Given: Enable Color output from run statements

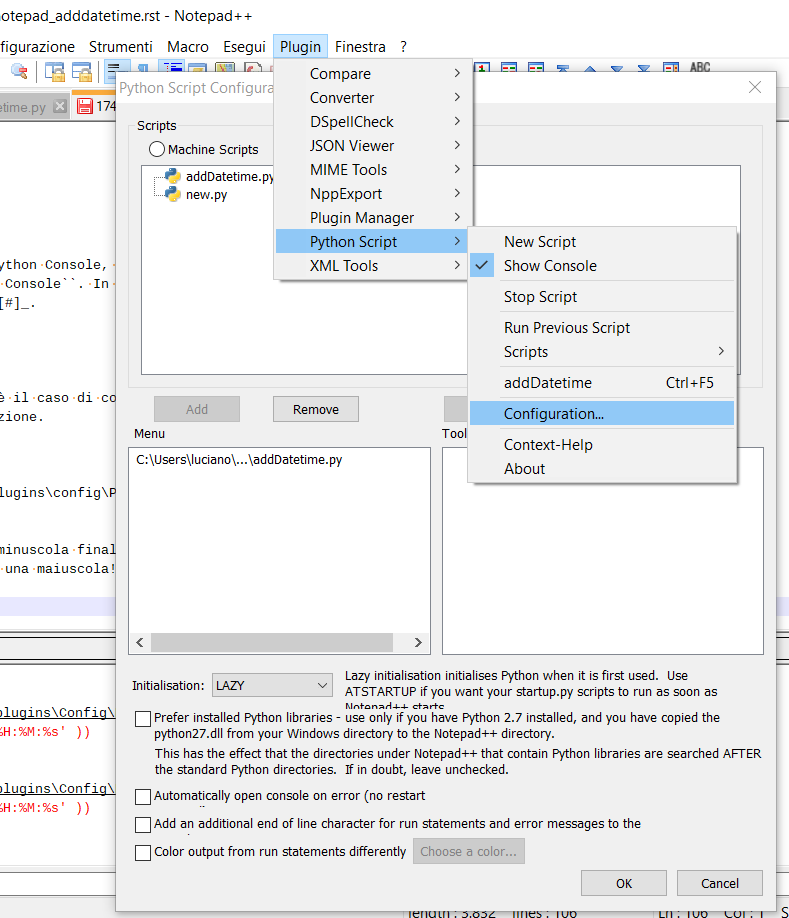Looking at the screenshot, I should tap(143, 852).
